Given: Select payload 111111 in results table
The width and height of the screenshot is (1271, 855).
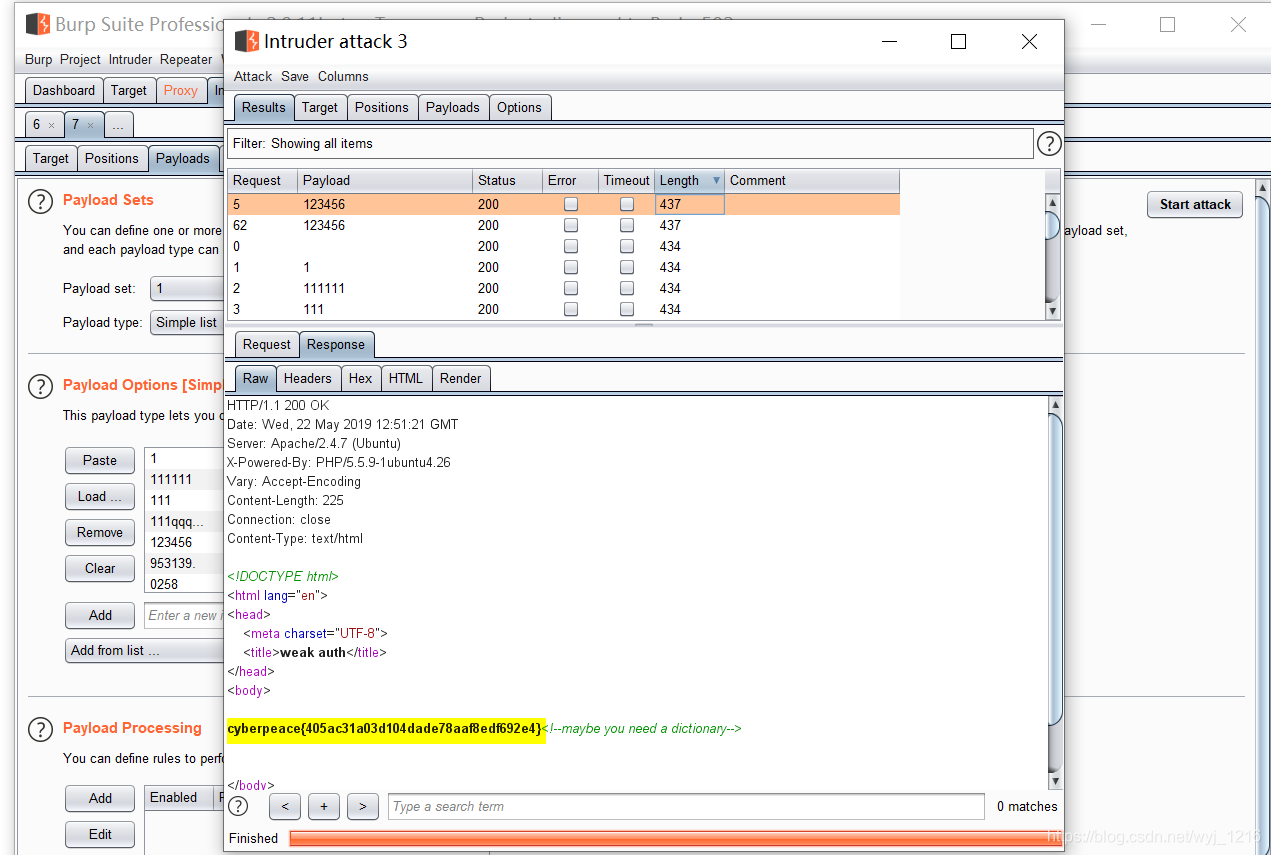Looking at the screenshot, I should click(324, 288).
